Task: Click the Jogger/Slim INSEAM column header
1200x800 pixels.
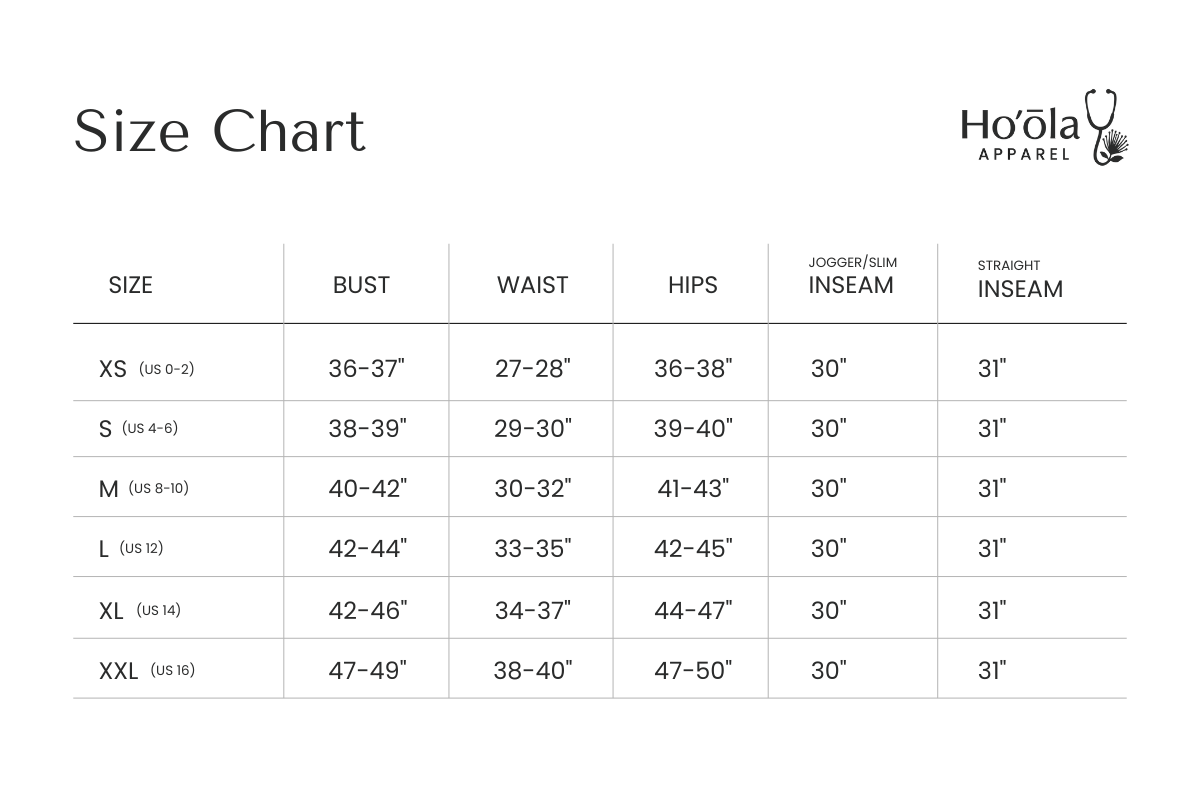Action: [x=852, y=277]
